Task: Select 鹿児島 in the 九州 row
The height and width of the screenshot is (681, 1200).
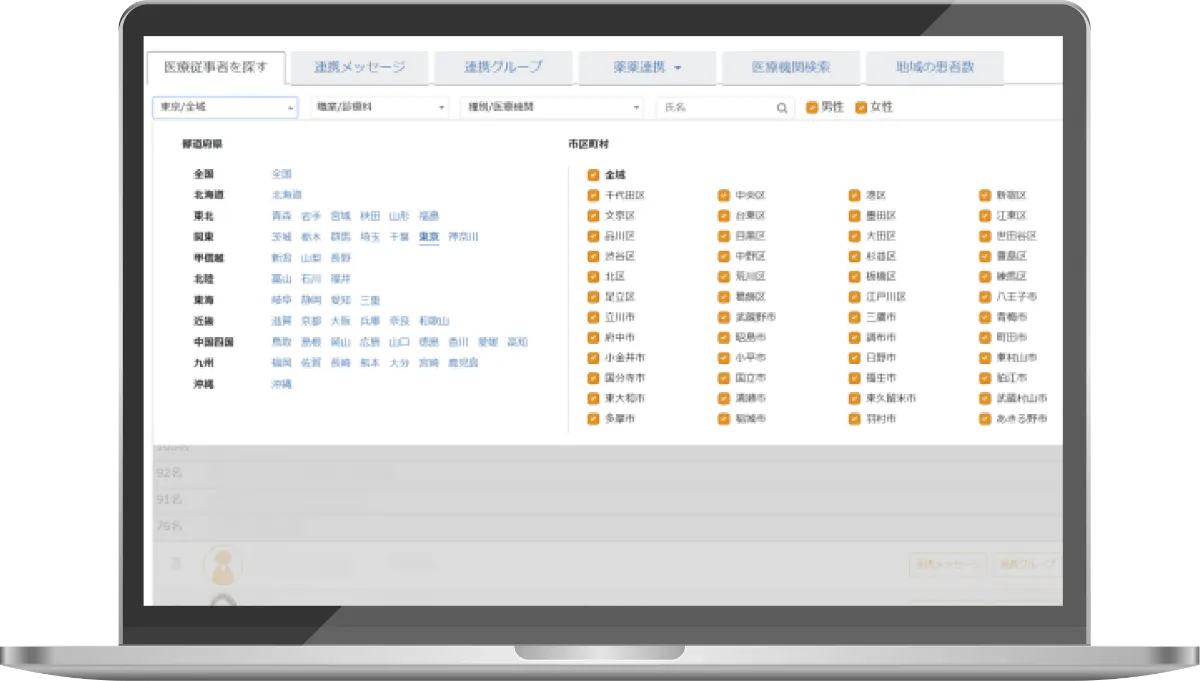Action: coord(463,363)
